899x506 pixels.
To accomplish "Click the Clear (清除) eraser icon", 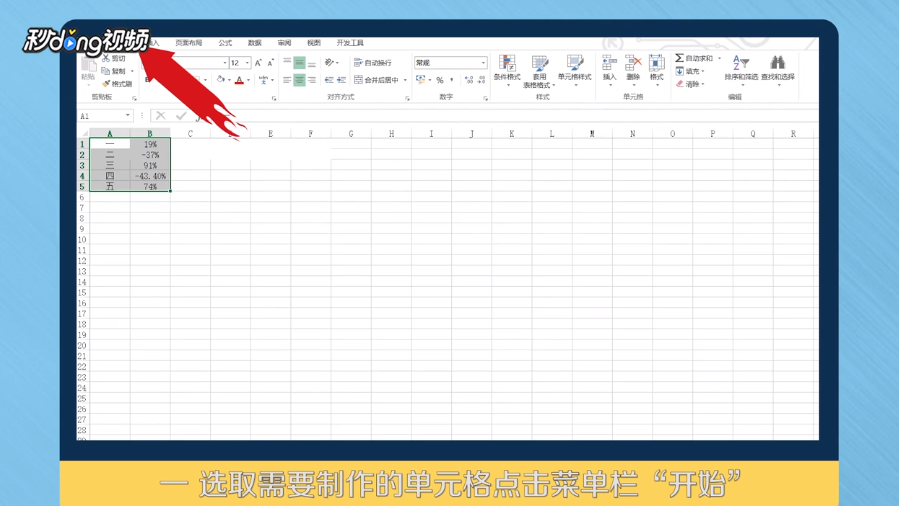I will (679, 84).
